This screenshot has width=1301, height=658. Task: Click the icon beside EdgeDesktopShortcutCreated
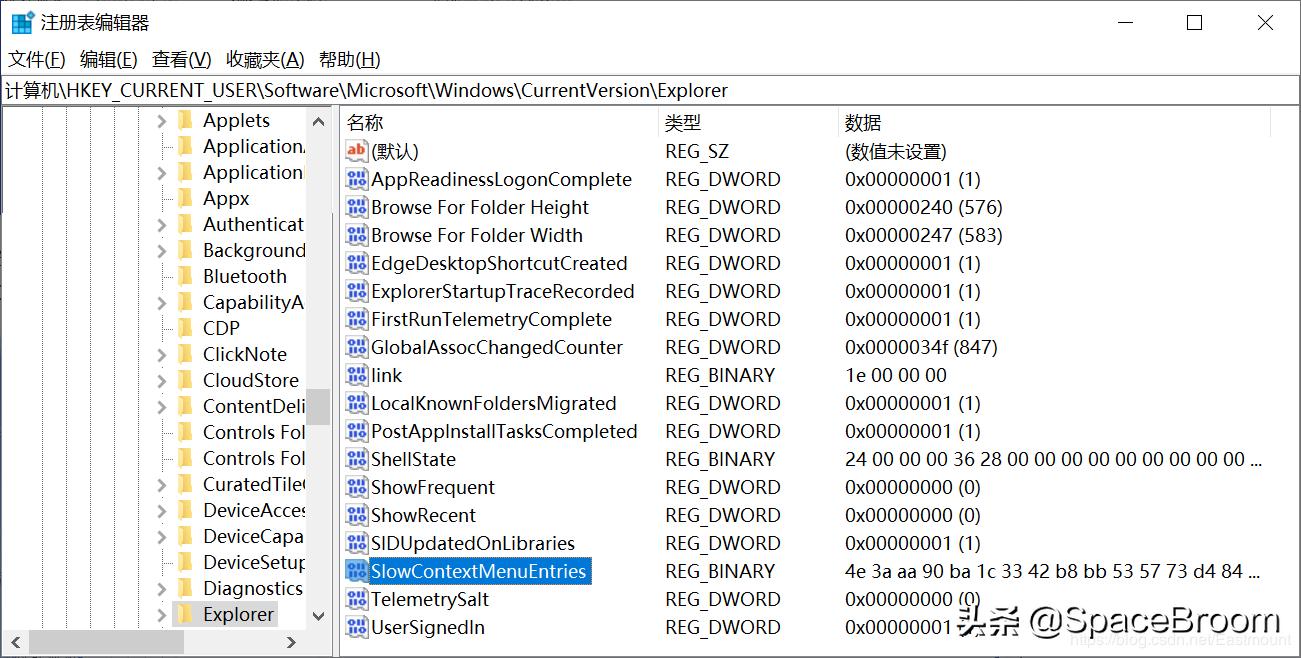coord(357,263)
